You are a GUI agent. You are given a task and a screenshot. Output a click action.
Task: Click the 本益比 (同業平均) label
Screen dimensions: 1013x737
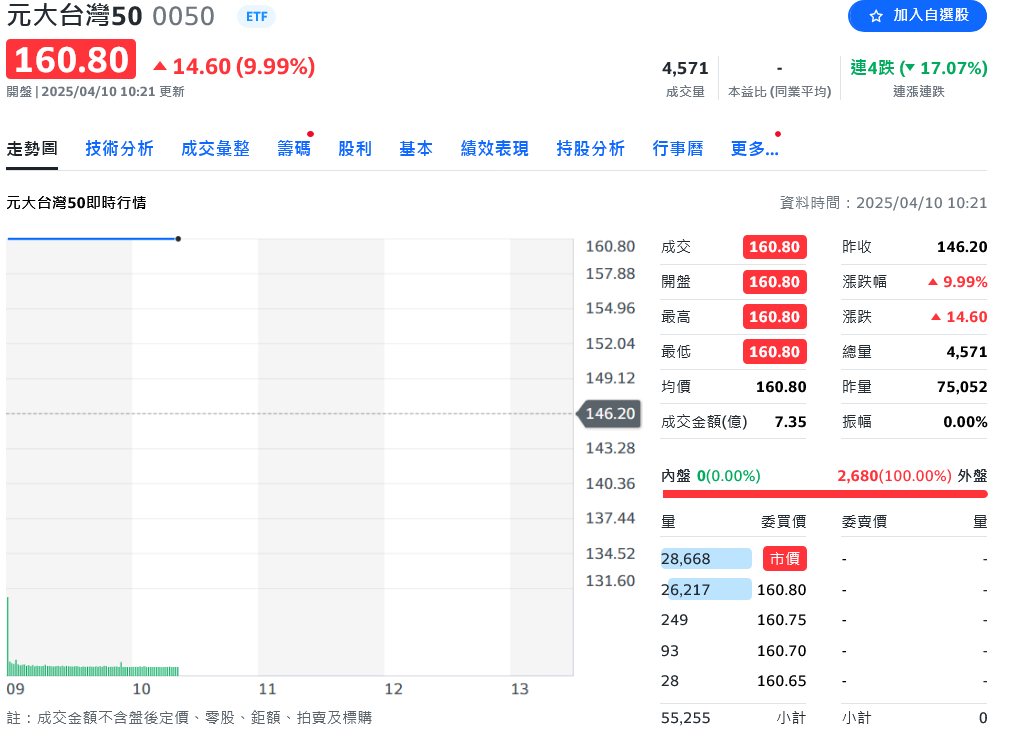[x=779, y=92]
